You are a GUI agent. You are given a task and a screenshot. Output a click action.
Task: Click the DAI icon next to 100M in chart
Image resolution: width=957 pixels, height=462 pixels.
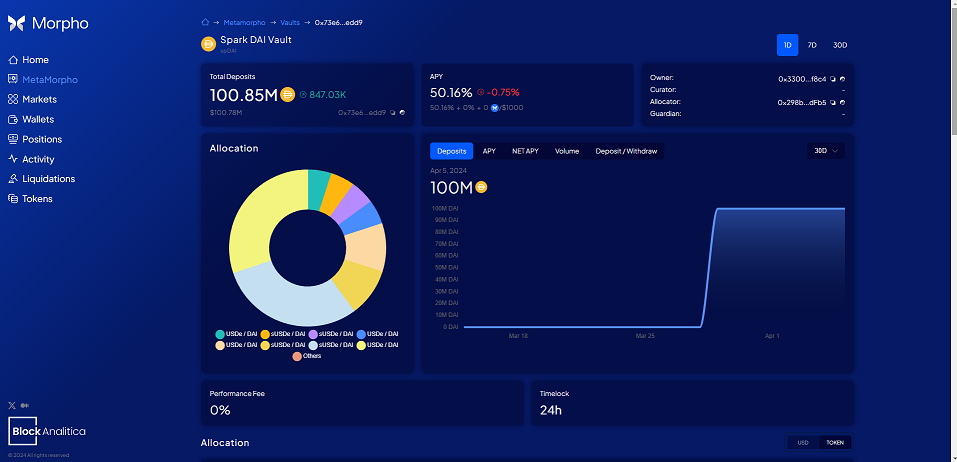481,187
